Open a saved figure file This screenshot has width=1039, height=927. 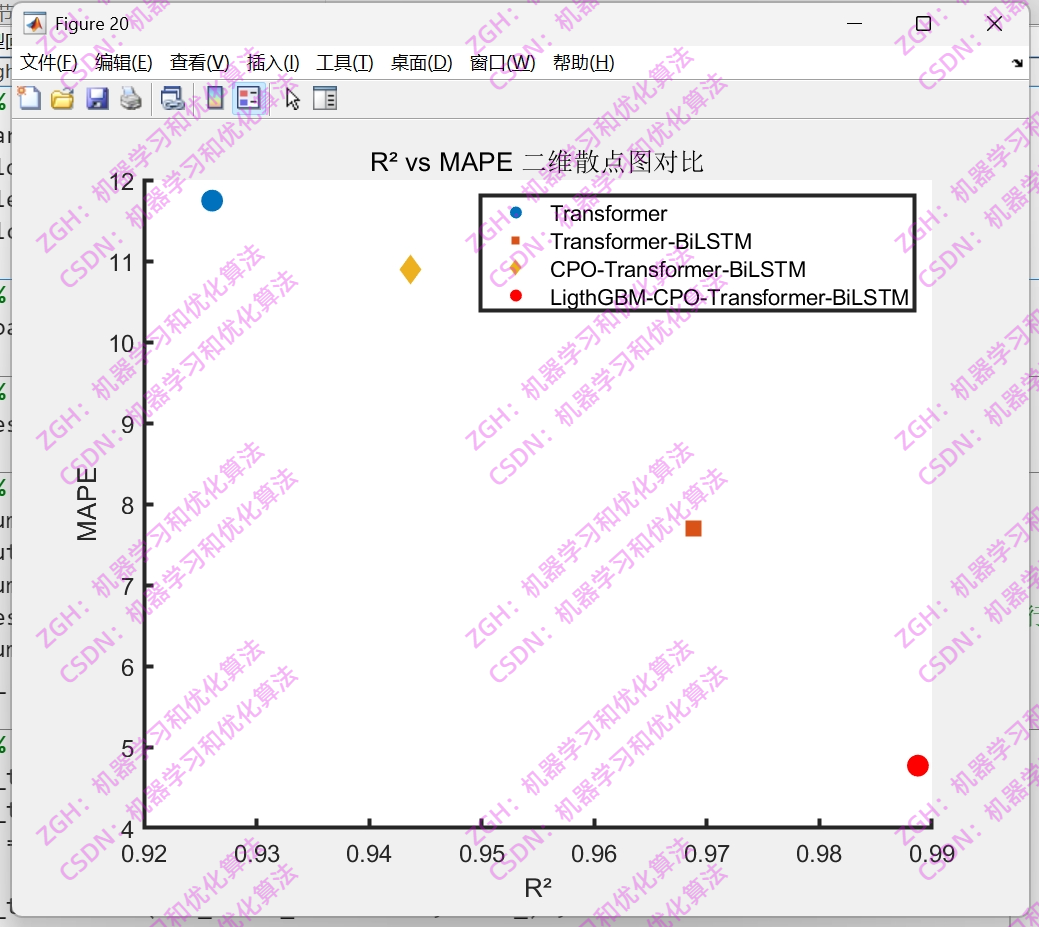pyautogui.click(x=62, y=98)
